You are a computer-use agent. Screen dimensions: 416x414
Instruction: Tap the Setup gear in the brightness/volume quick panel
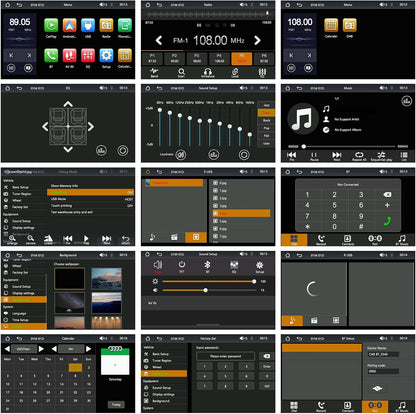coord(259,266)
